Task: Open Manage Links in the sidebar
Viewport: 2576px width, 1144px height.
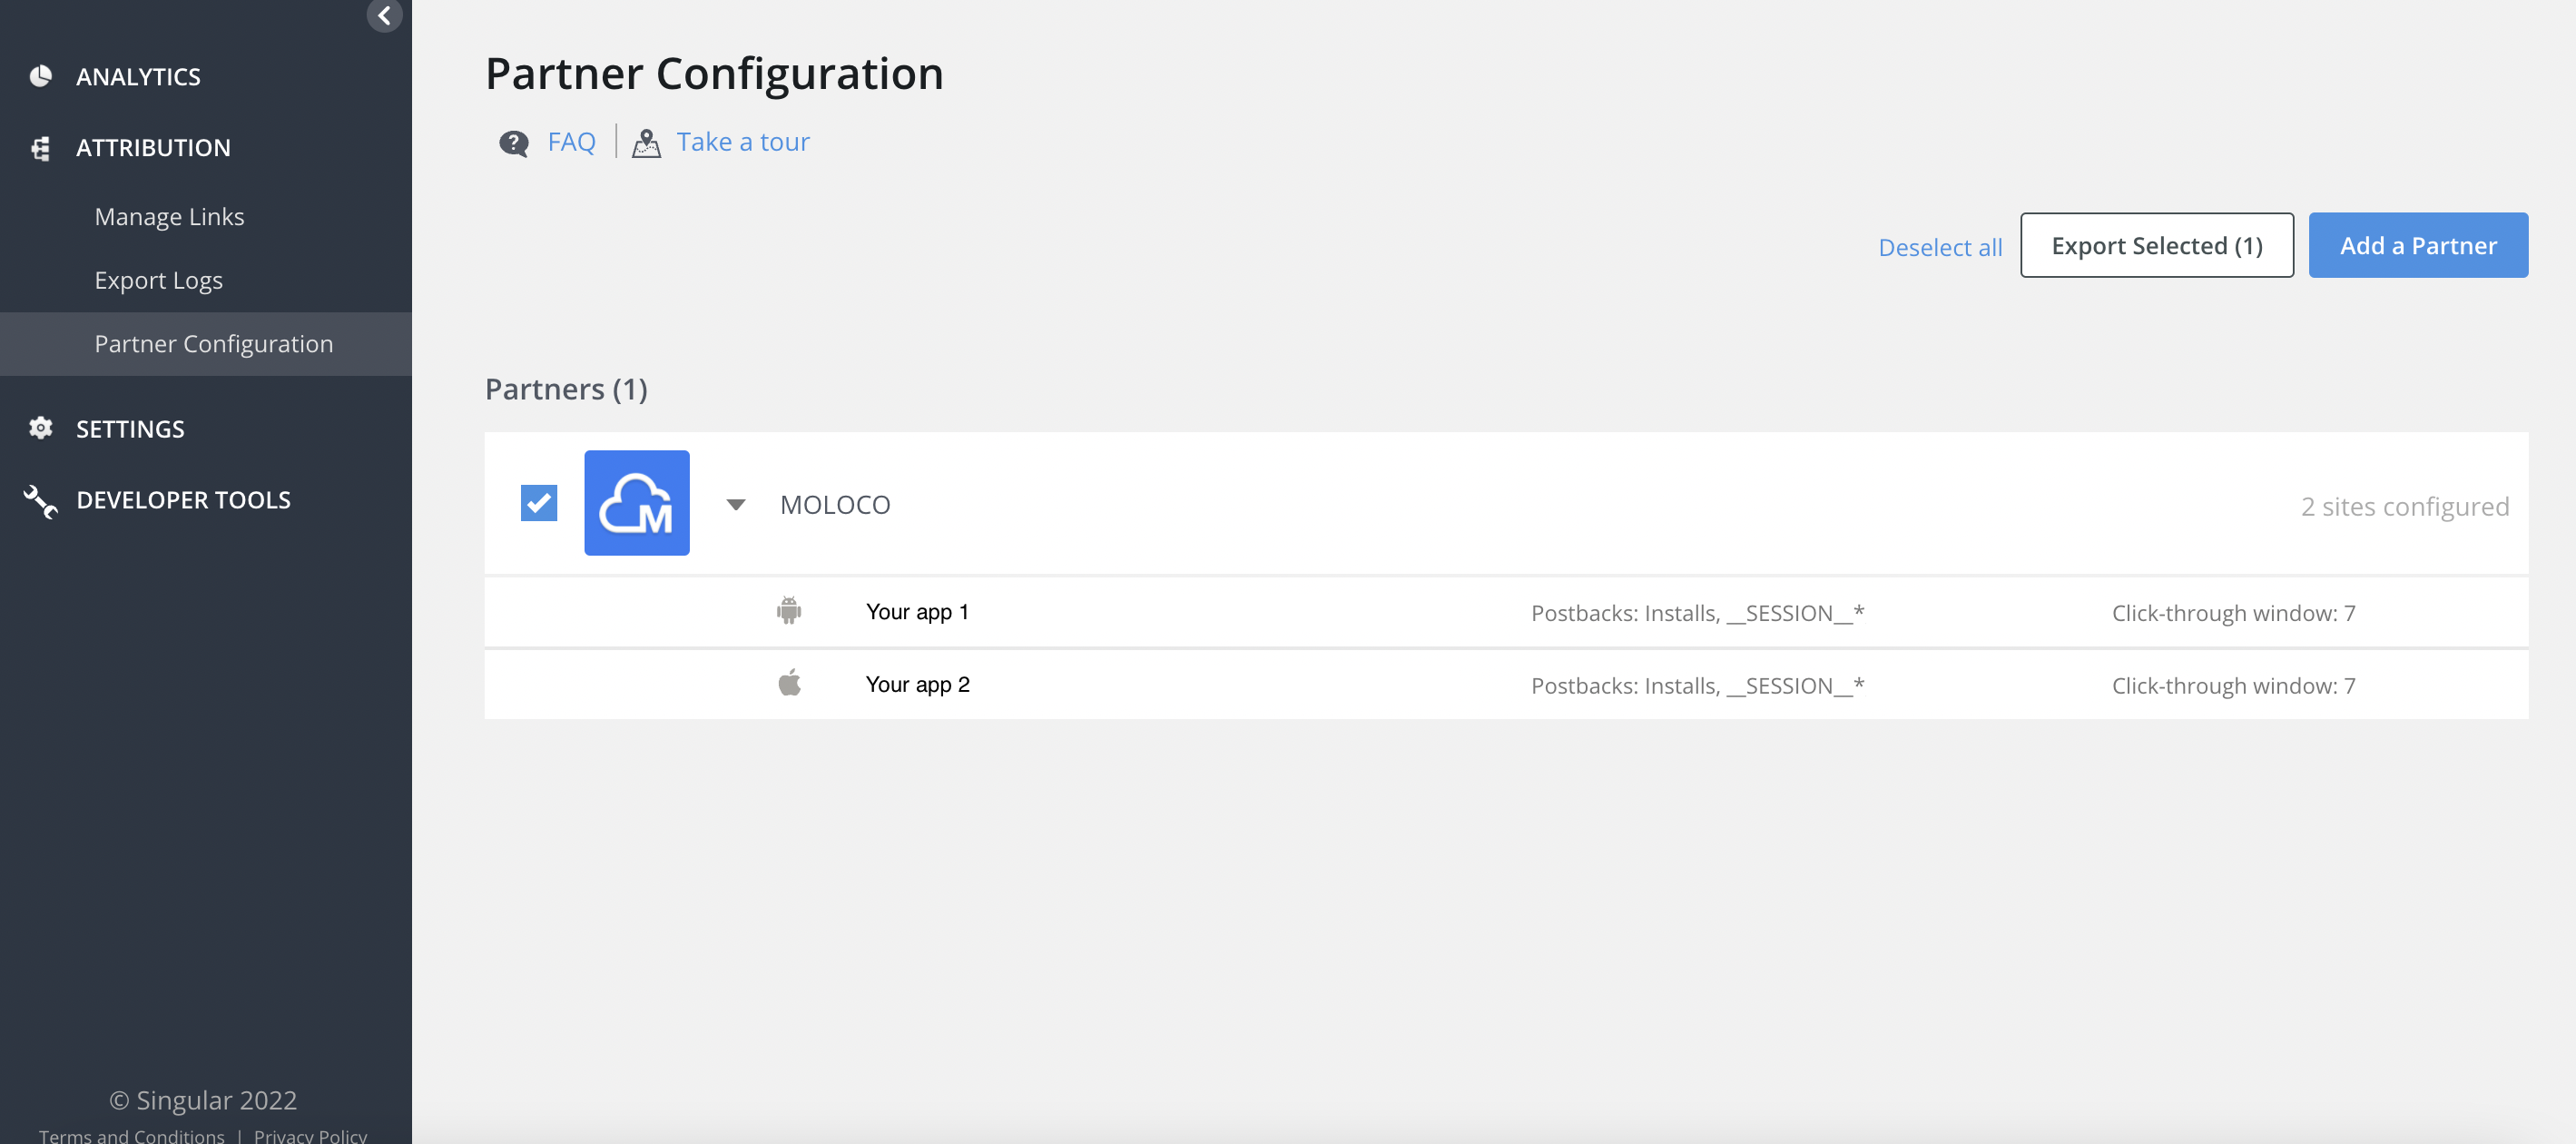Action: [169, 217]
